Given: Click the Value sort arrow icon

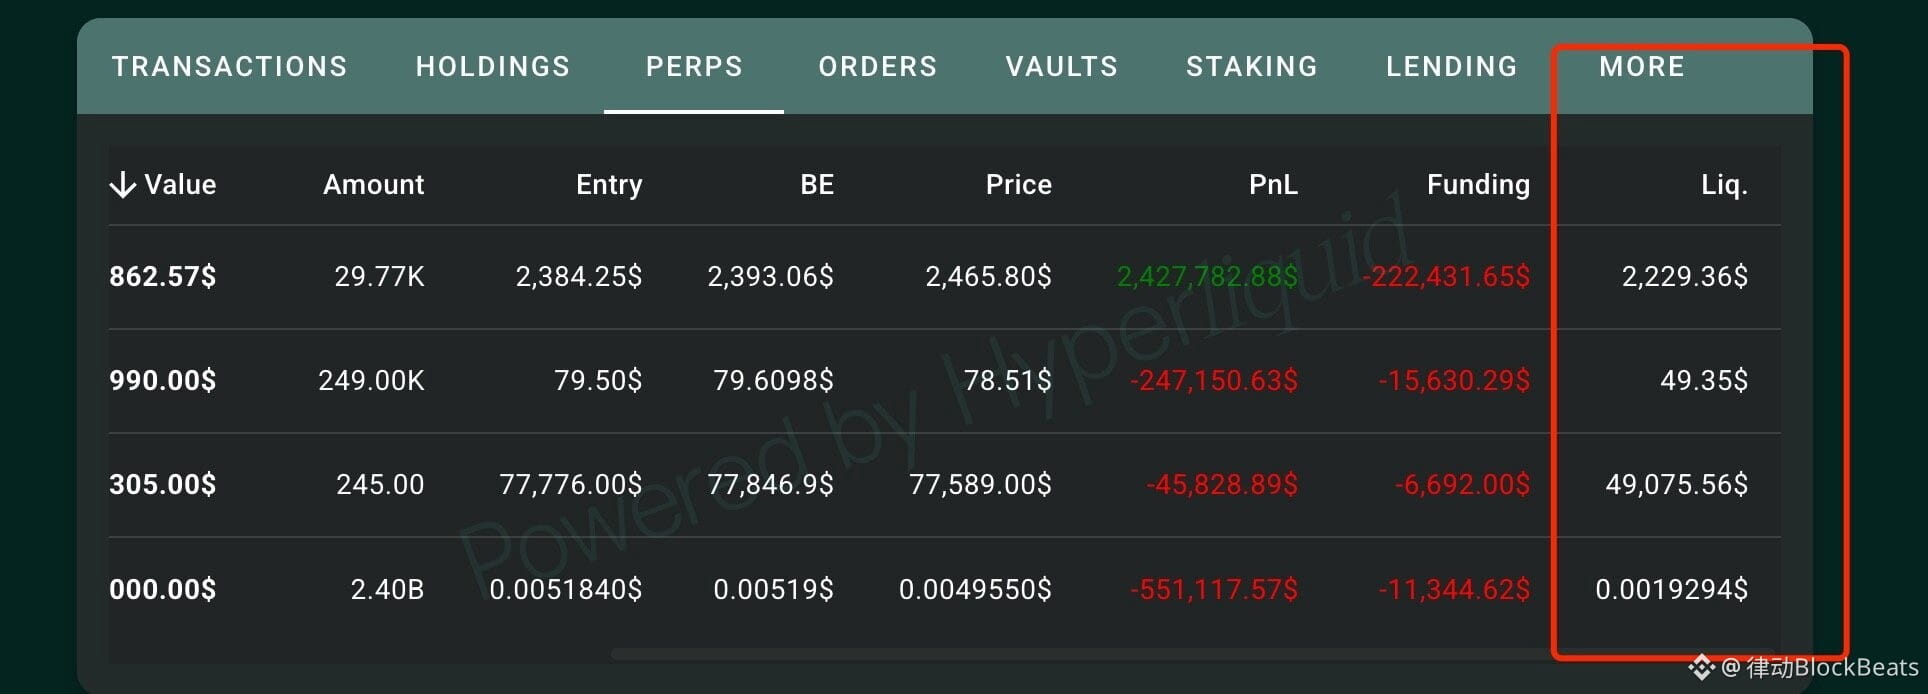Looking at the screenshot, I should click(122, 184).
